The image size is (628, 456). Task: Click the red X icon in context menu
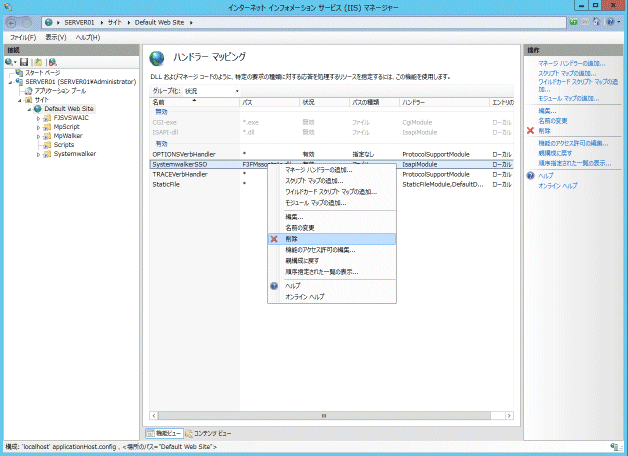(274, 239)
